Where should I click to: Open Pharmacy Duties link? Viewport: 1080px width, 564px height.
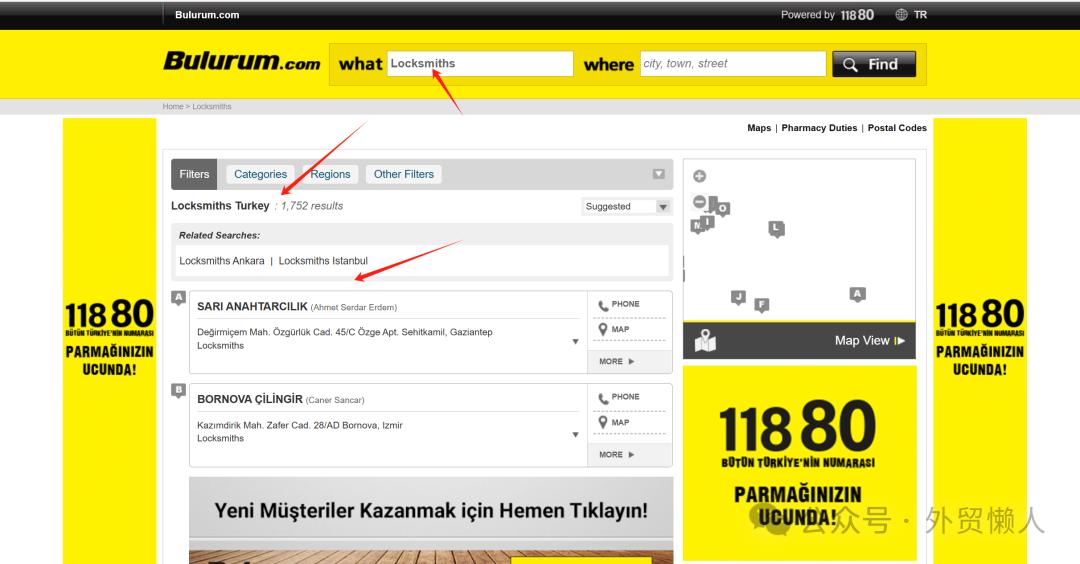tap(819, 128)
